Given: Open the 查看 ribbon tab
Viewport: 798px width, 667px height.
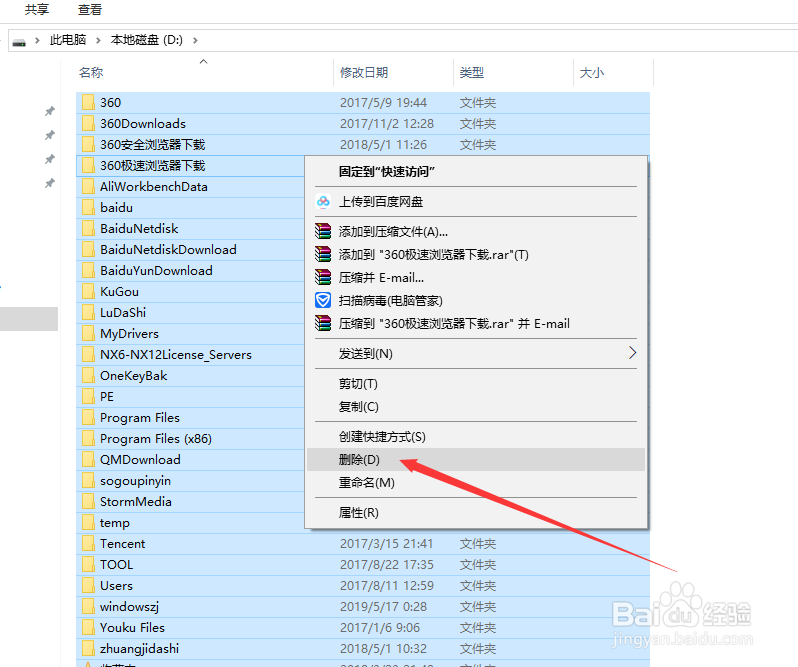Looking at the screenshot, I should point(90,10).
